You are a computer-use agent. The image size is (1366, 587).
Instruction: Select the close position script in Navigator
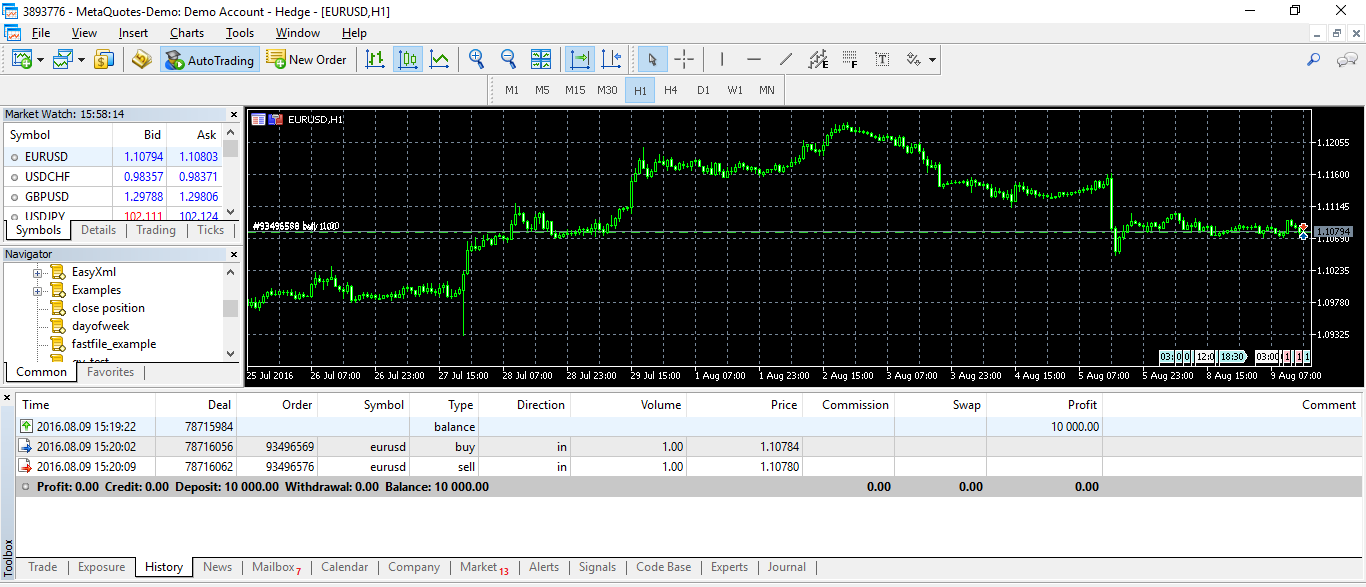pos(108,308)
